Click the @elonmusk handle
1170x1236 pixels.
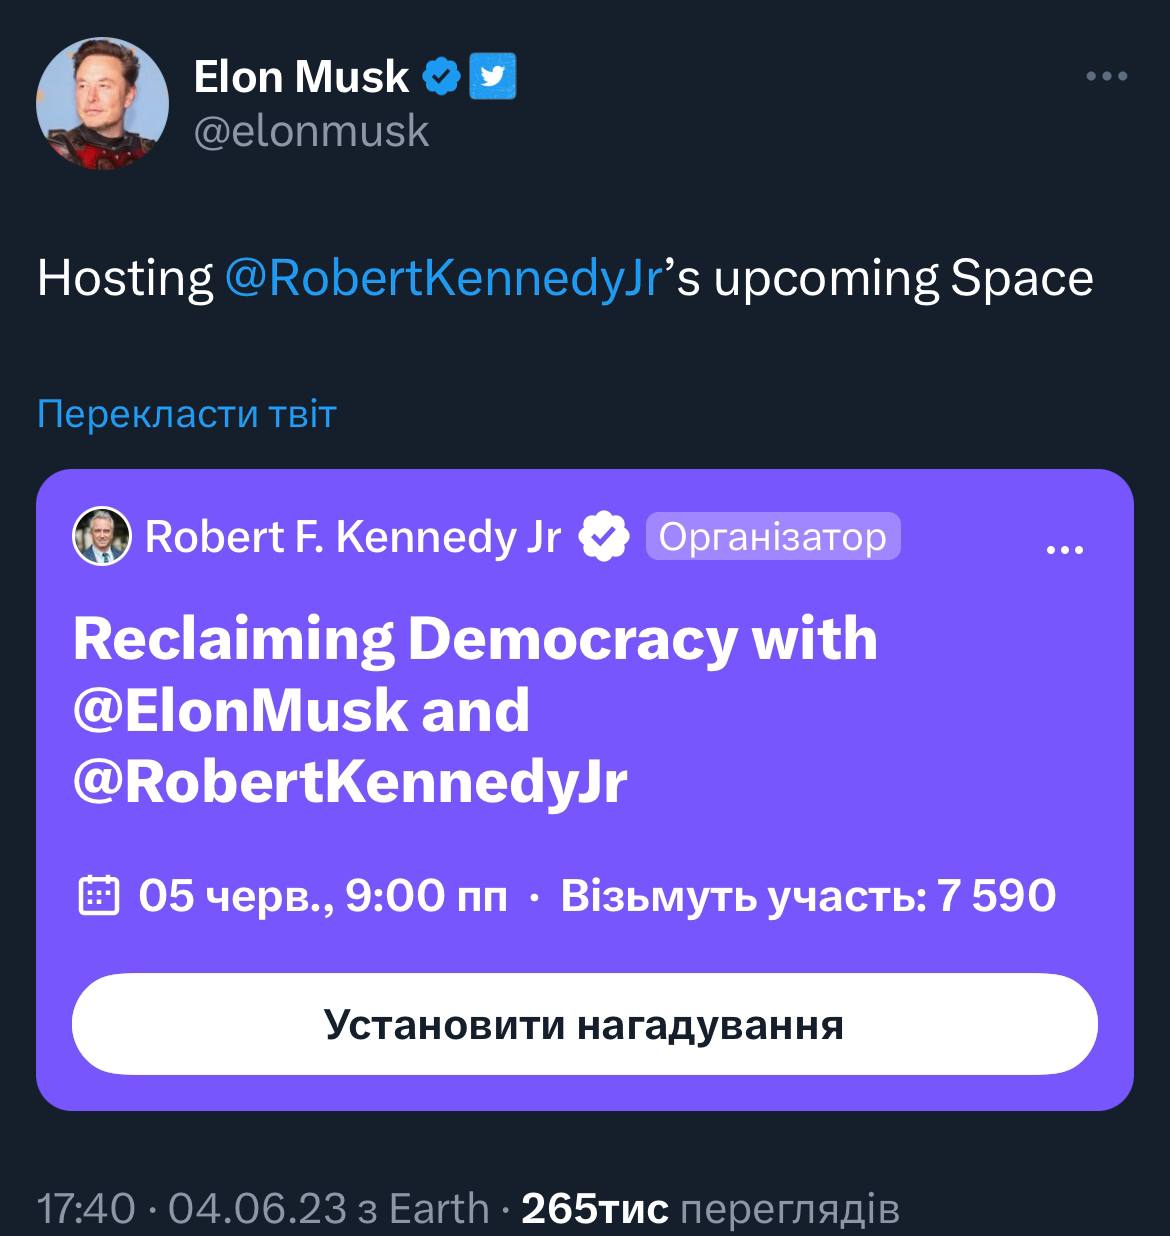pos(311,131)
